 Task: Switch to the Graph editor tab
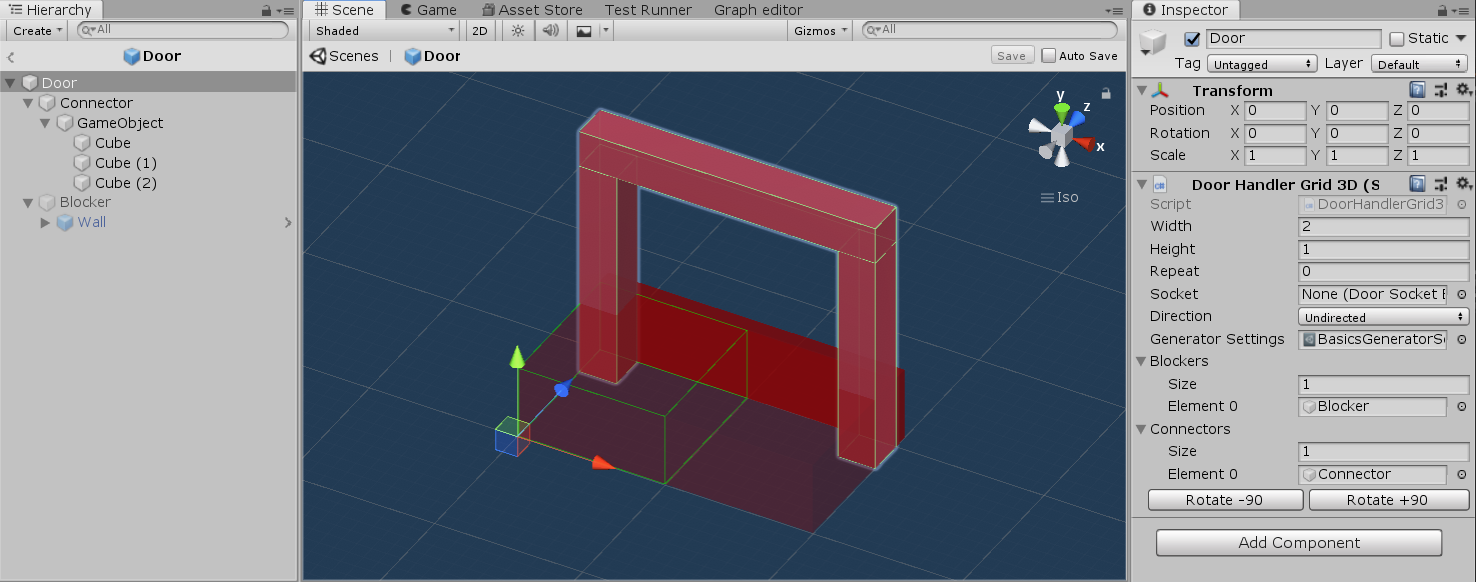click(757, 10)
